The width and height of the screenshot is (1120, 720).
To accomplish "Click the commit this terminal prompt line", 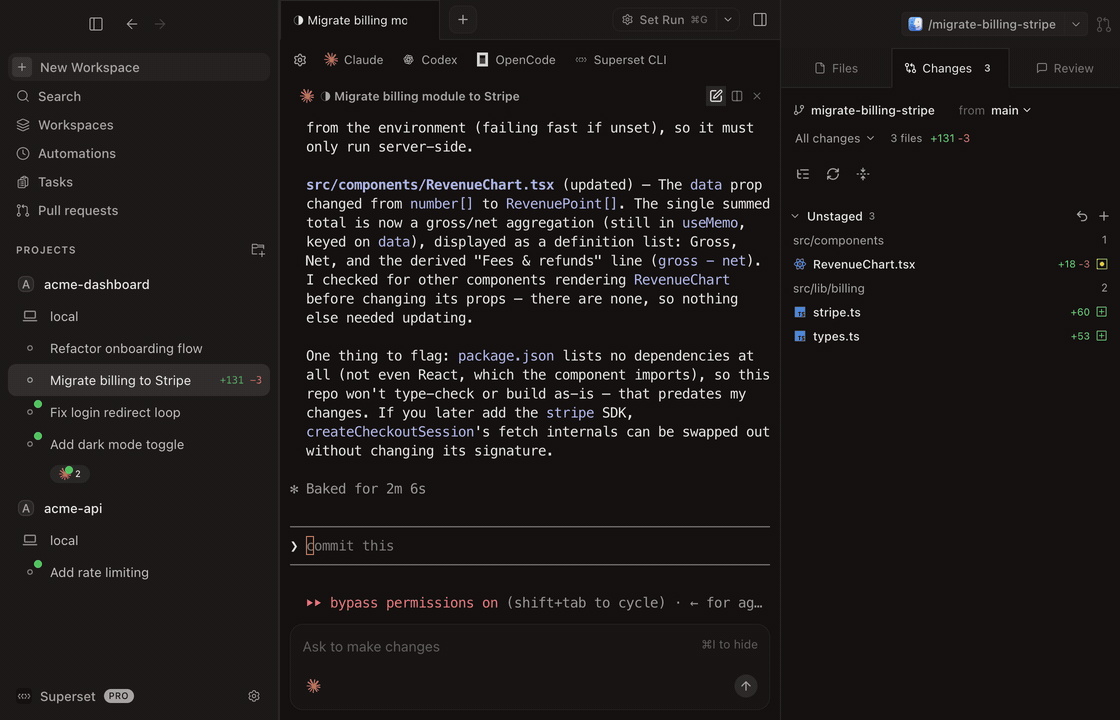I will tap(530, 546).
